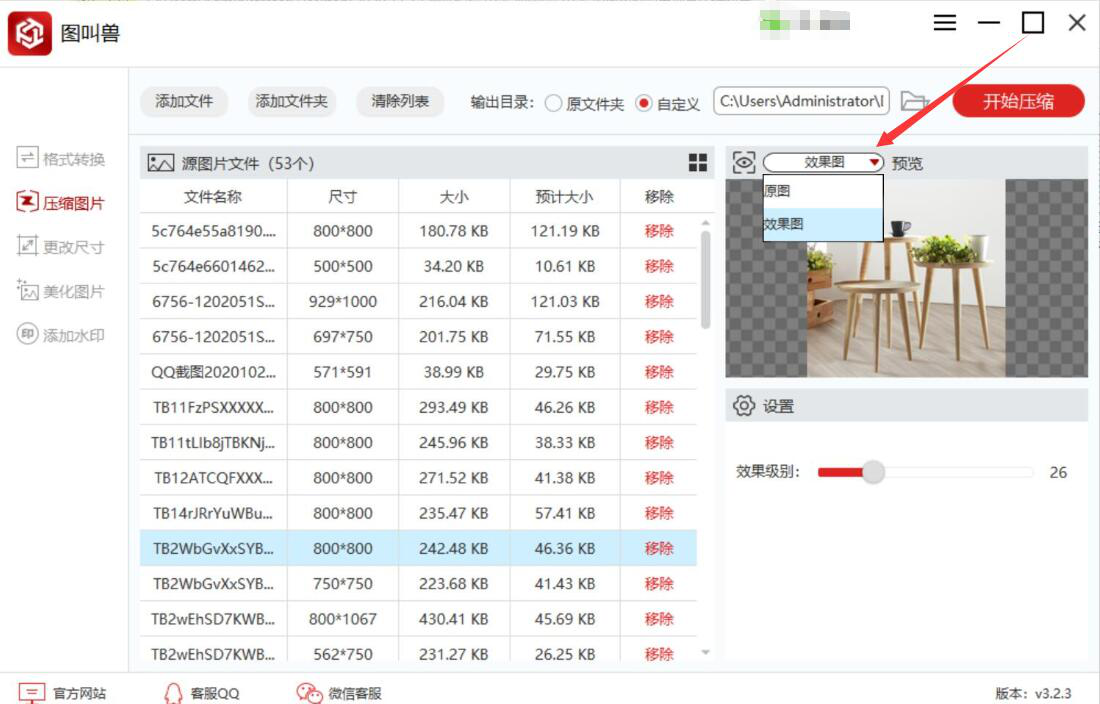Click the file list vertical scrollbar thumb
The height and width of the screenshot is (704, 1100).
coord(705,280)
